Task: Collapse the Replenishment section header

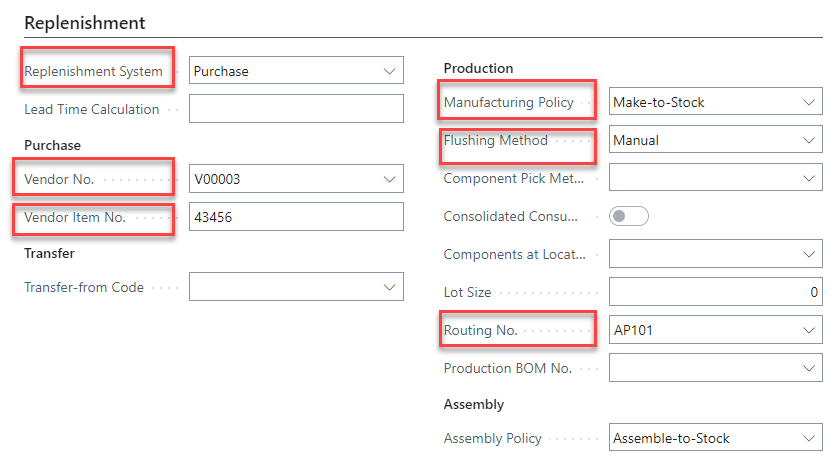Action: (x=85, y=22)
